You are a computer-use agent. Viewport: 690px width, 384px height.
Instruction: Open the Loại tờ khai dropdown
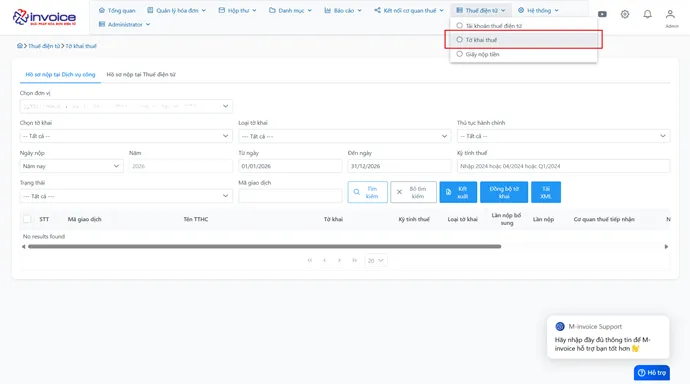coord(345,136)
